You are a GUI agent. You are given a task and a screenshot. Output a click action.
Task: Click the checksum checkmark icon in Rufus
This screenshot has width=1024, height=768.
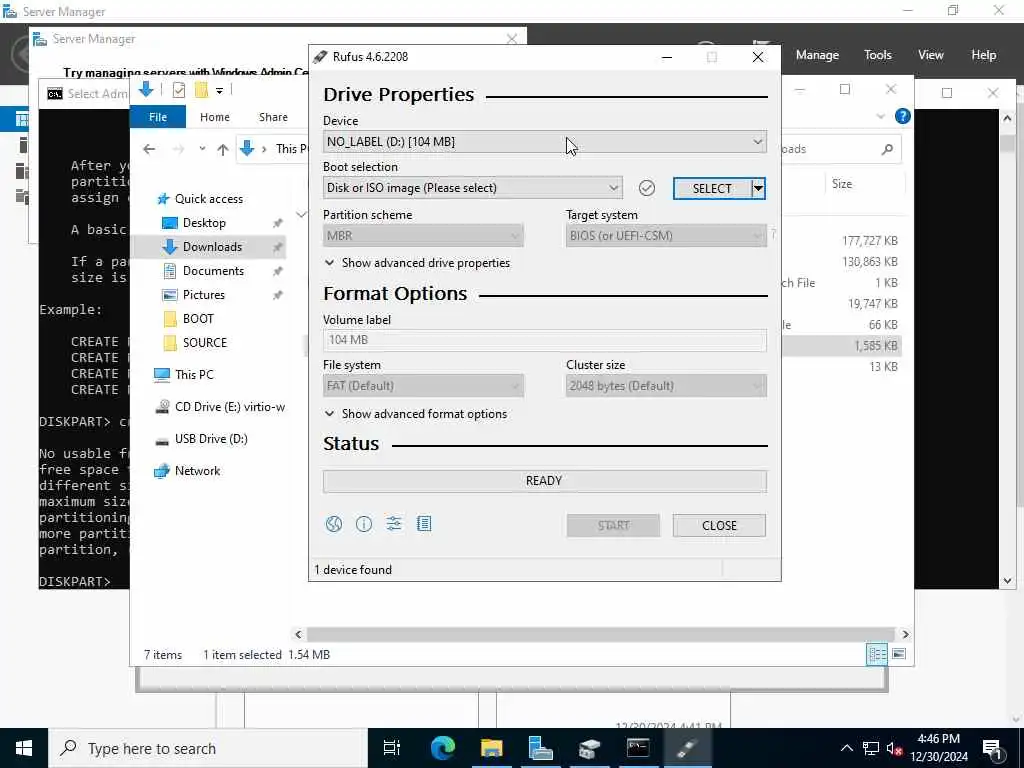tap(647, 188)
